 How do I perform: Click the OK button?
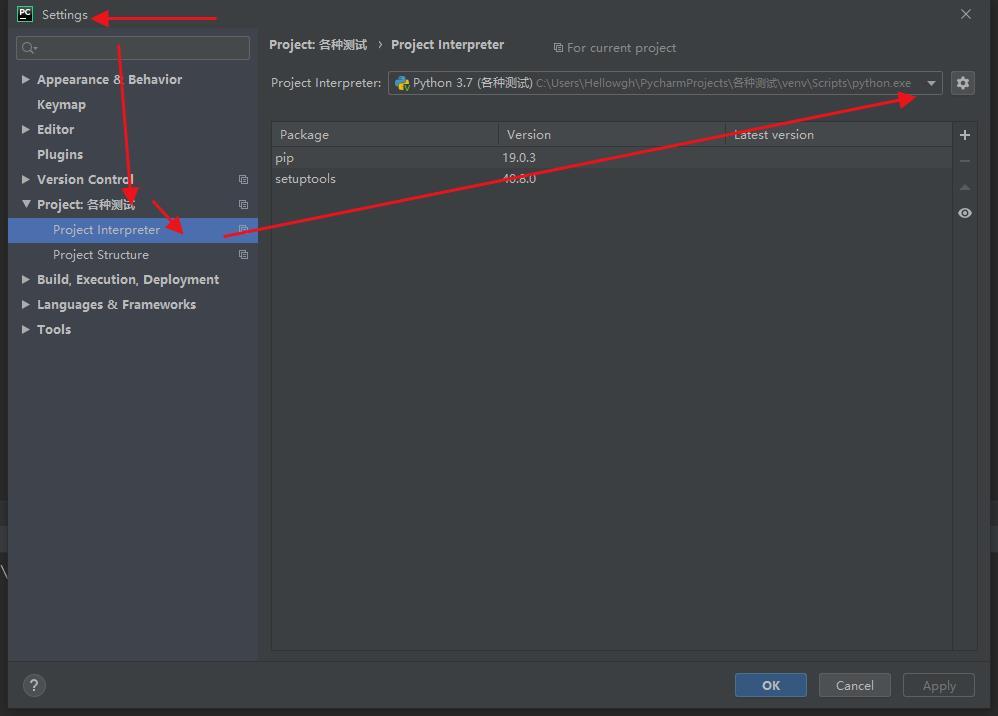point(770,685)
